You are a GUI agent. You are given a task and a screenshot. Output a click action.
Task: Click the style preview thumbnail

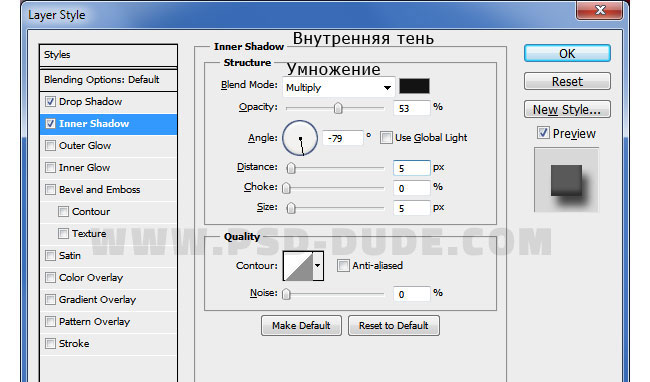(x=566, y=180)
